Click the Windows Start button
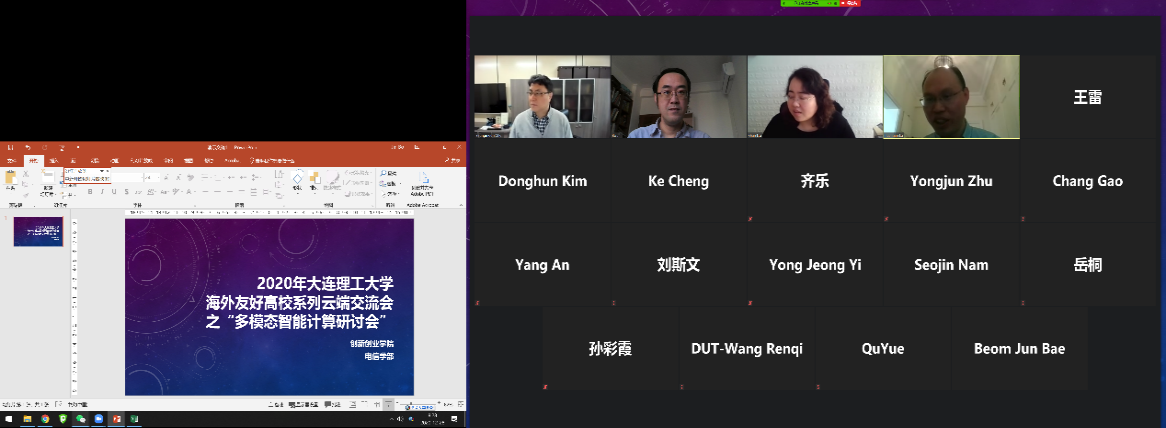 (x=7, y=419)
